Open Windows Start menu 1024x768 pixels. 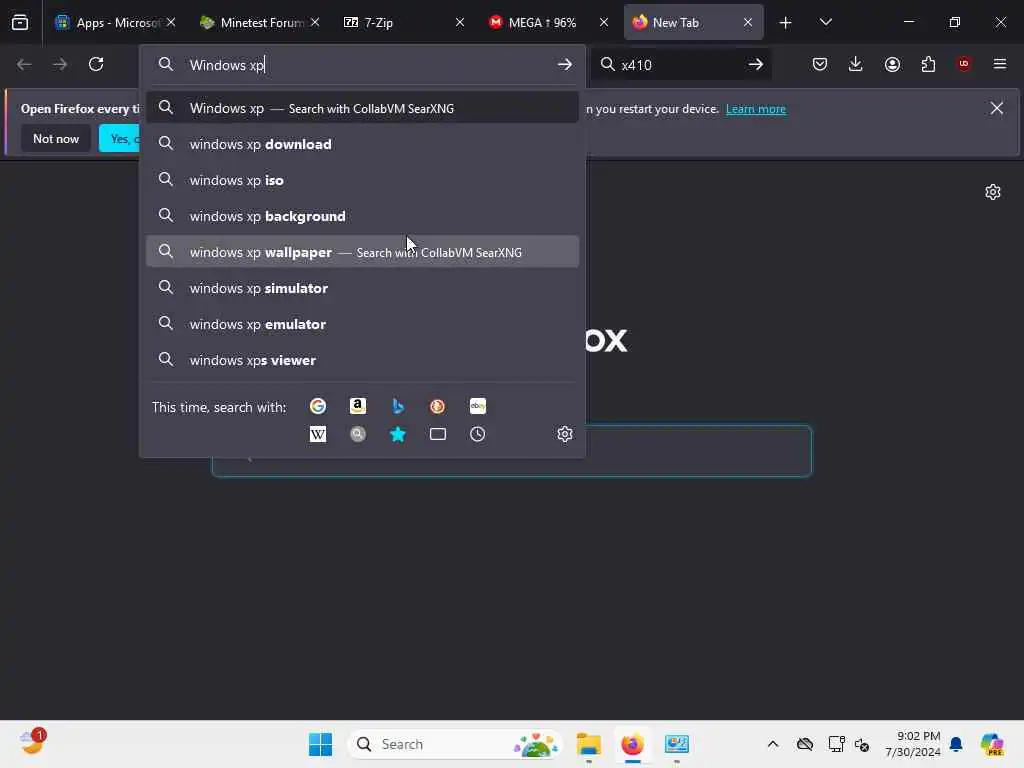(x=320, y=744)
